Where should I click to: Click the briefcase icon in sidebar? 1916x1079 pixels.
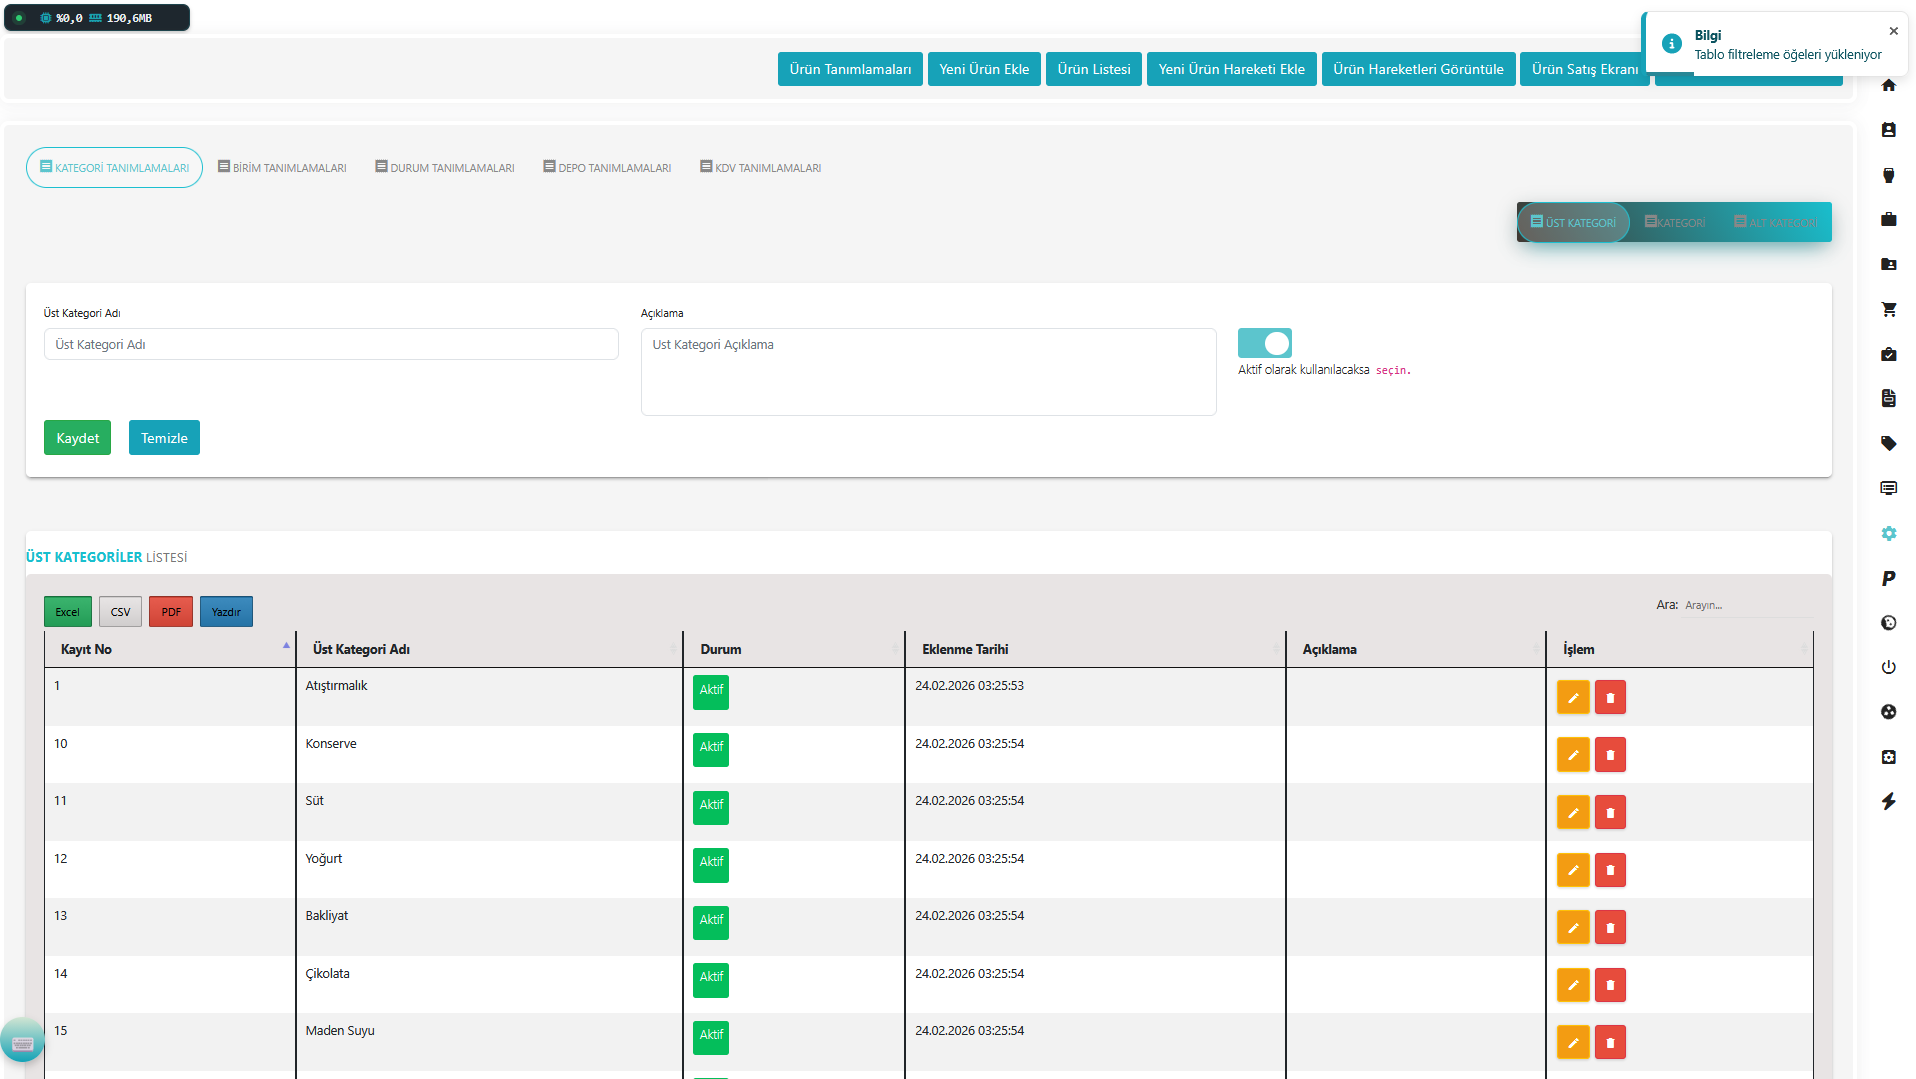click(x=1888, y=220)
